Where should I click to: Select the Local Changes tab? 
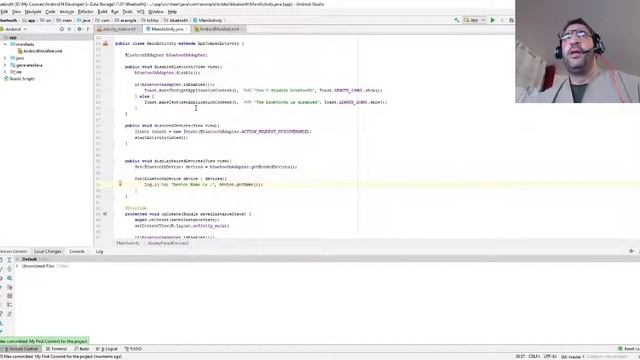coord(48,252)
